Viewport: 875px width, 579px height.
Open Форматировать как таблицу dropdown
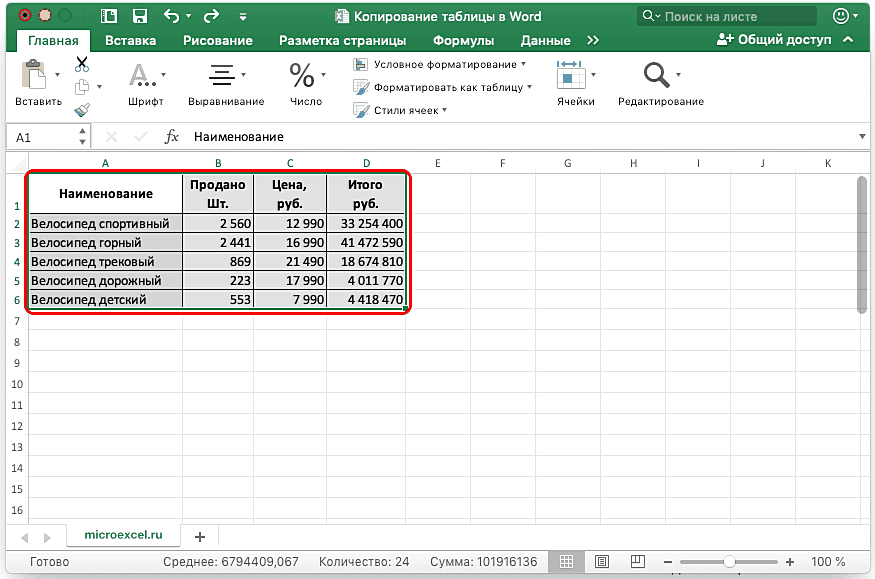443,88
